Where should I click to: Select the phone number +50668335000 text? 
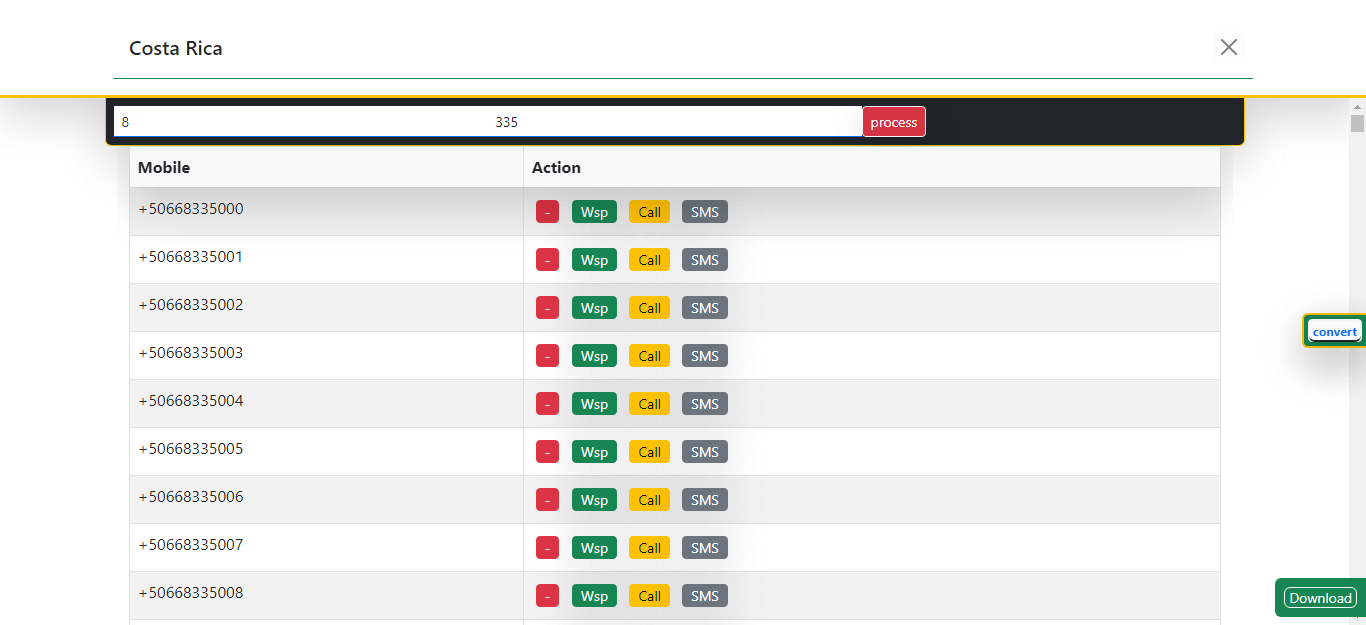[191, 209]
